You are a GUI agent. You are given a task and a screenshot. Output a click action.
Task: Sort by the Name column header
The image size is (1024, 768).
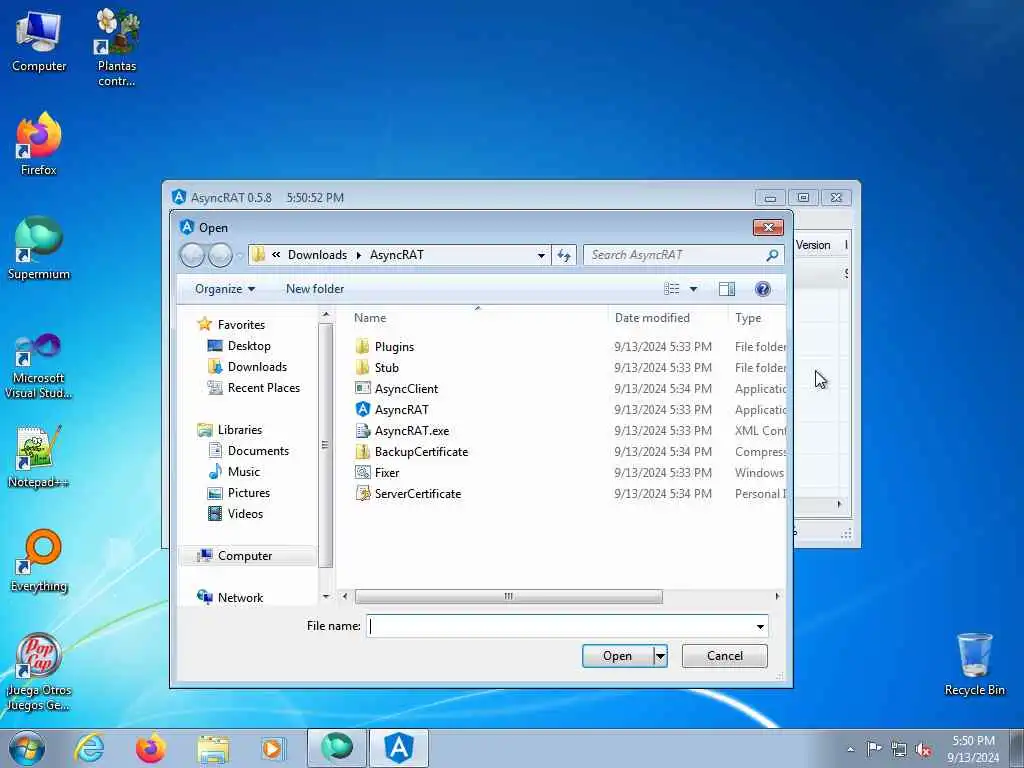pos(370,318)
